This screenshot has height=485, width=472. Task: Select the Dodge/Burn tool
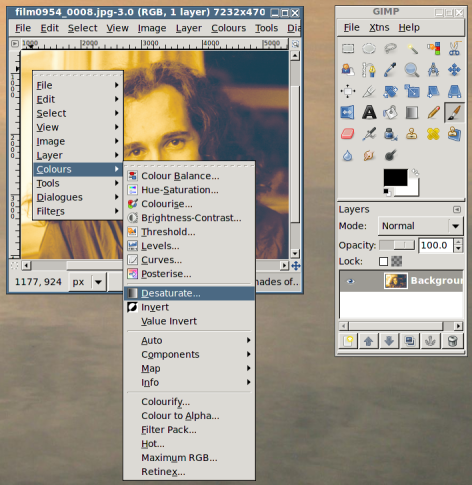[x=390, y=155]
